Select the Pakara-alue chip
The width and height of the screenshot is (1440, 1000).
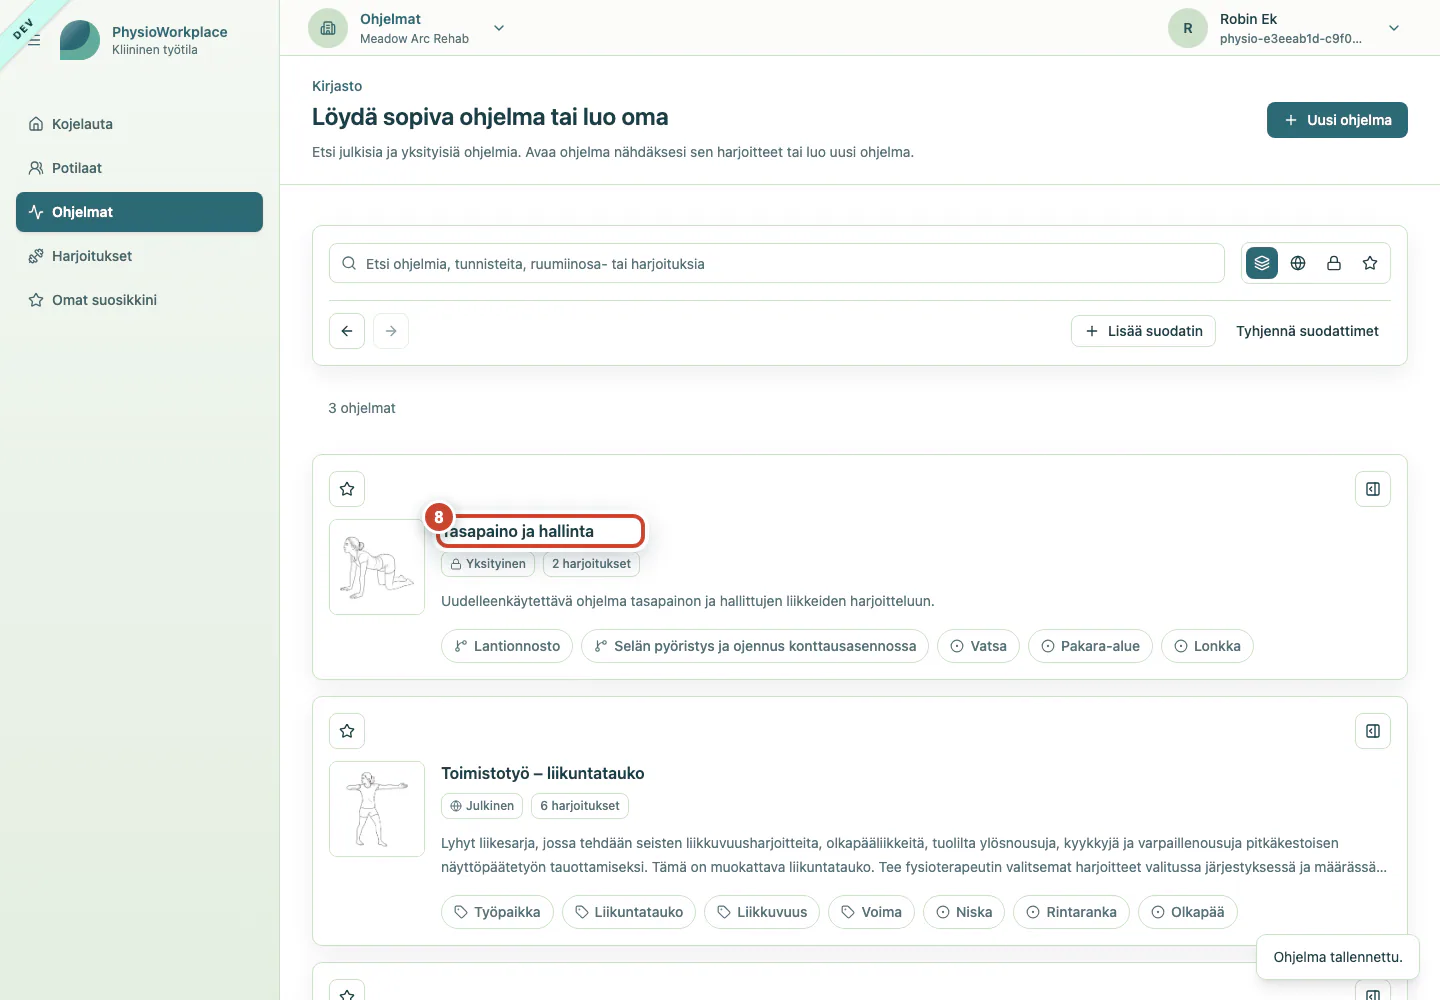click(1090, 646)
